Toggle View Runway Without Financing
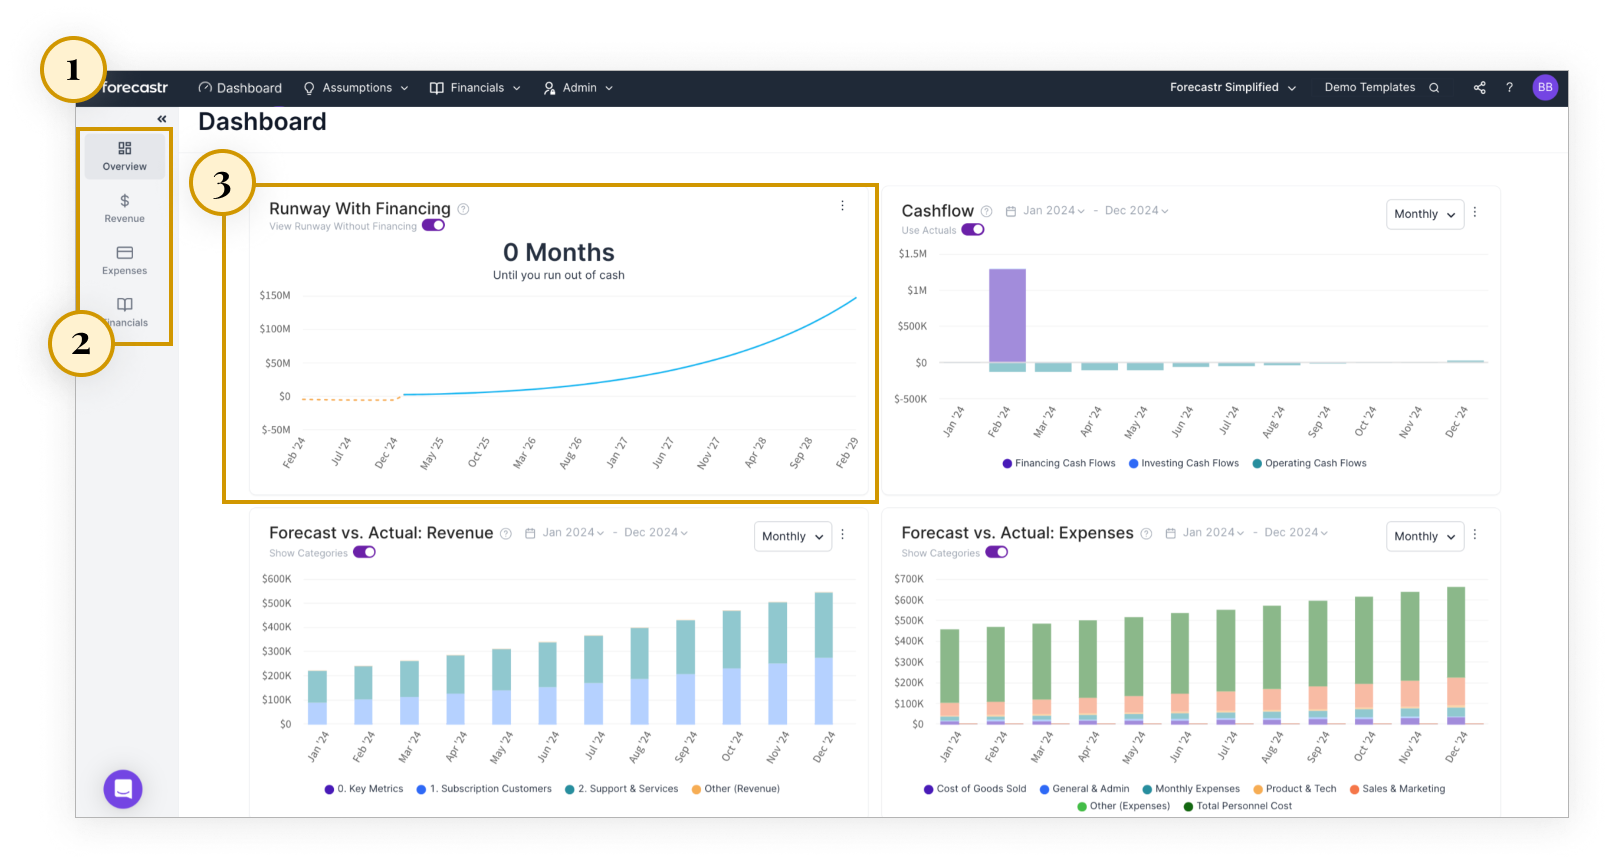The width and height of the screenshot is (1609, 862). [433, 226]
